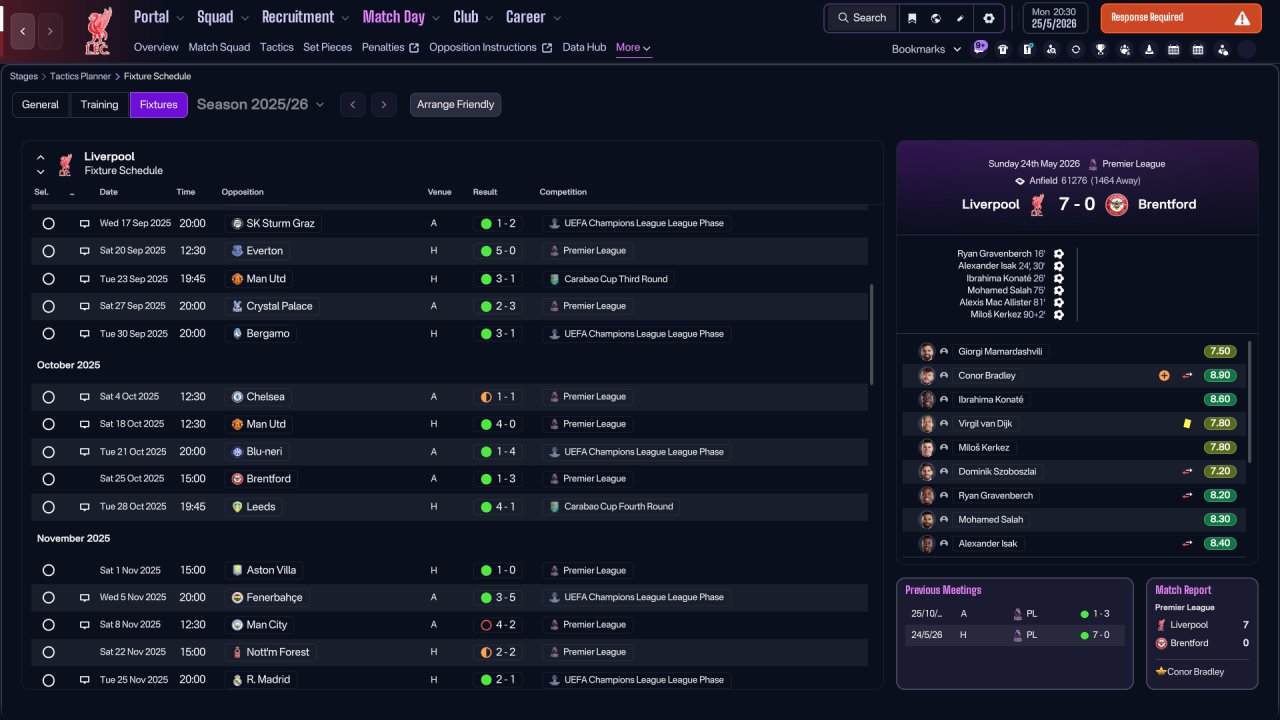Open the Bookmarks dropdown
Viewport: 1280px width, 720px height.
coord(927,49)
